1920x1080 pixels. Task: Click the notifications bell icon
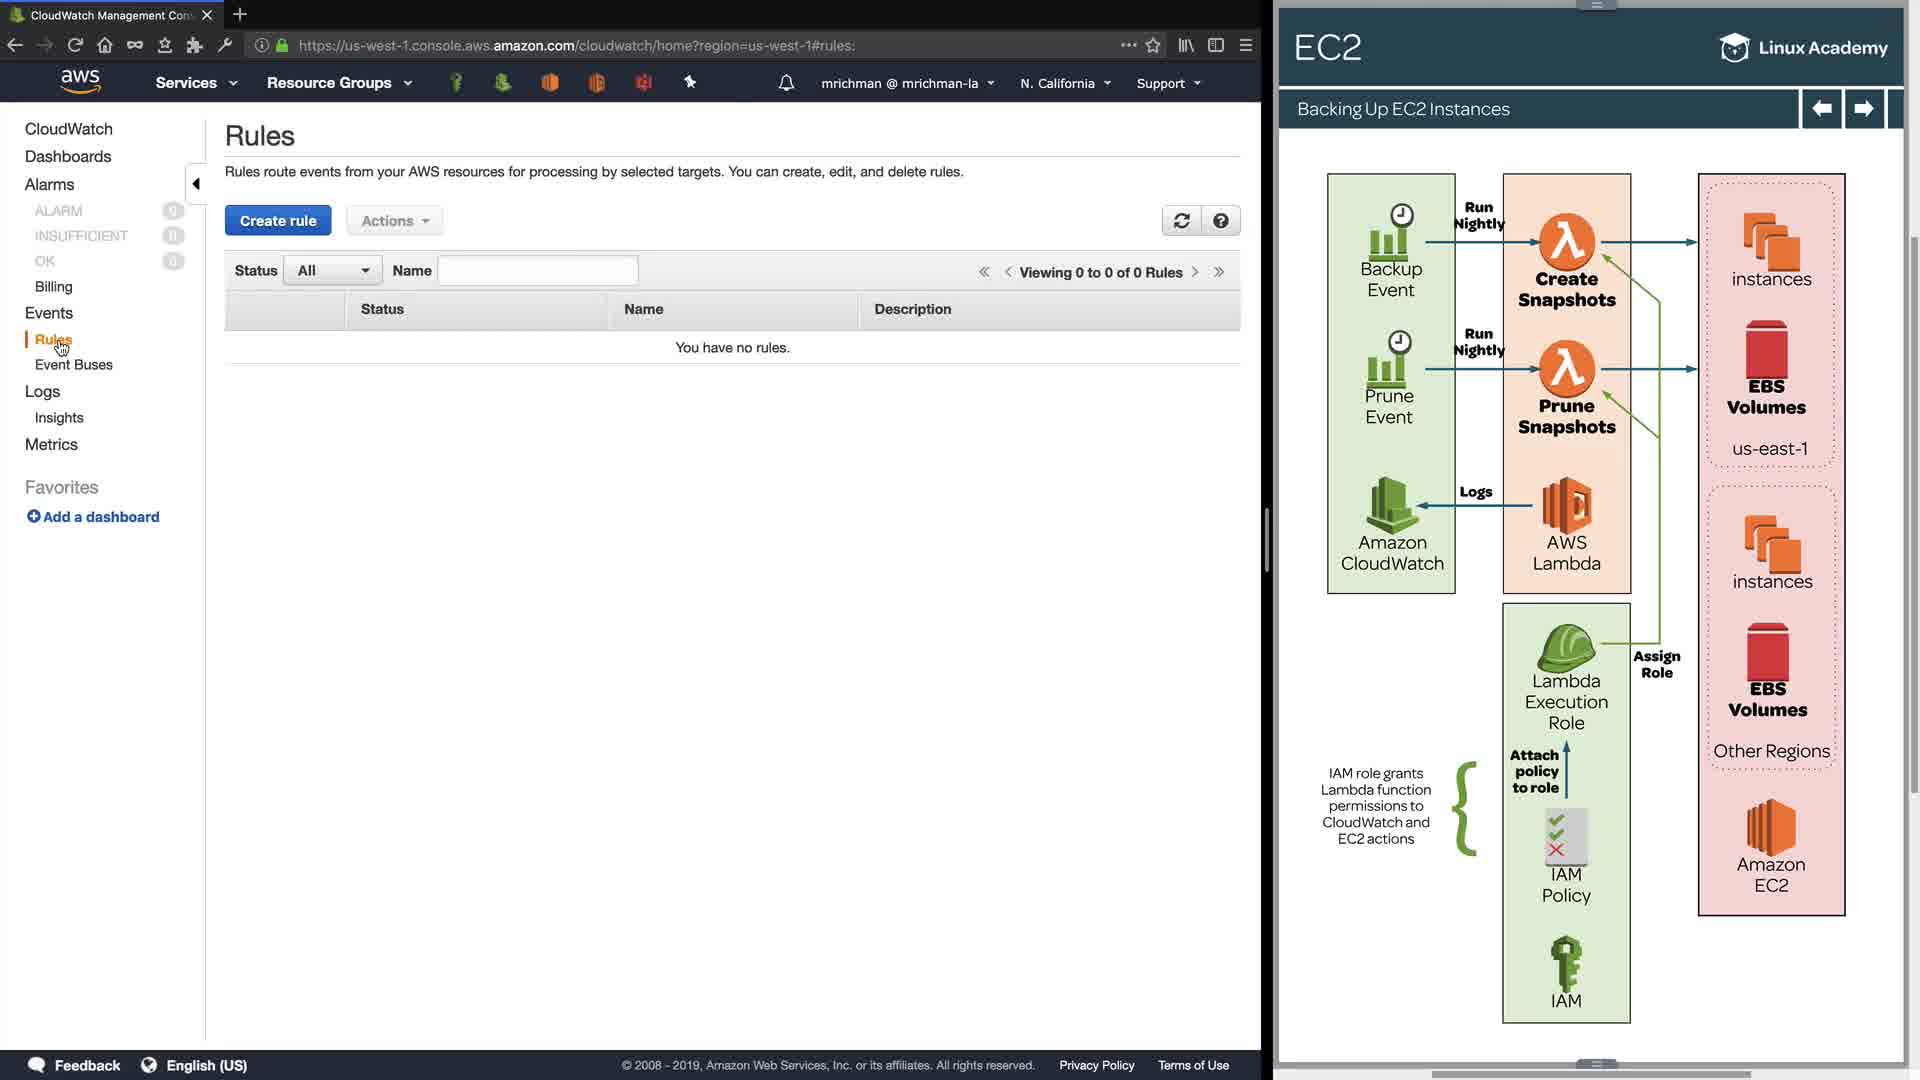coord(786,83)
